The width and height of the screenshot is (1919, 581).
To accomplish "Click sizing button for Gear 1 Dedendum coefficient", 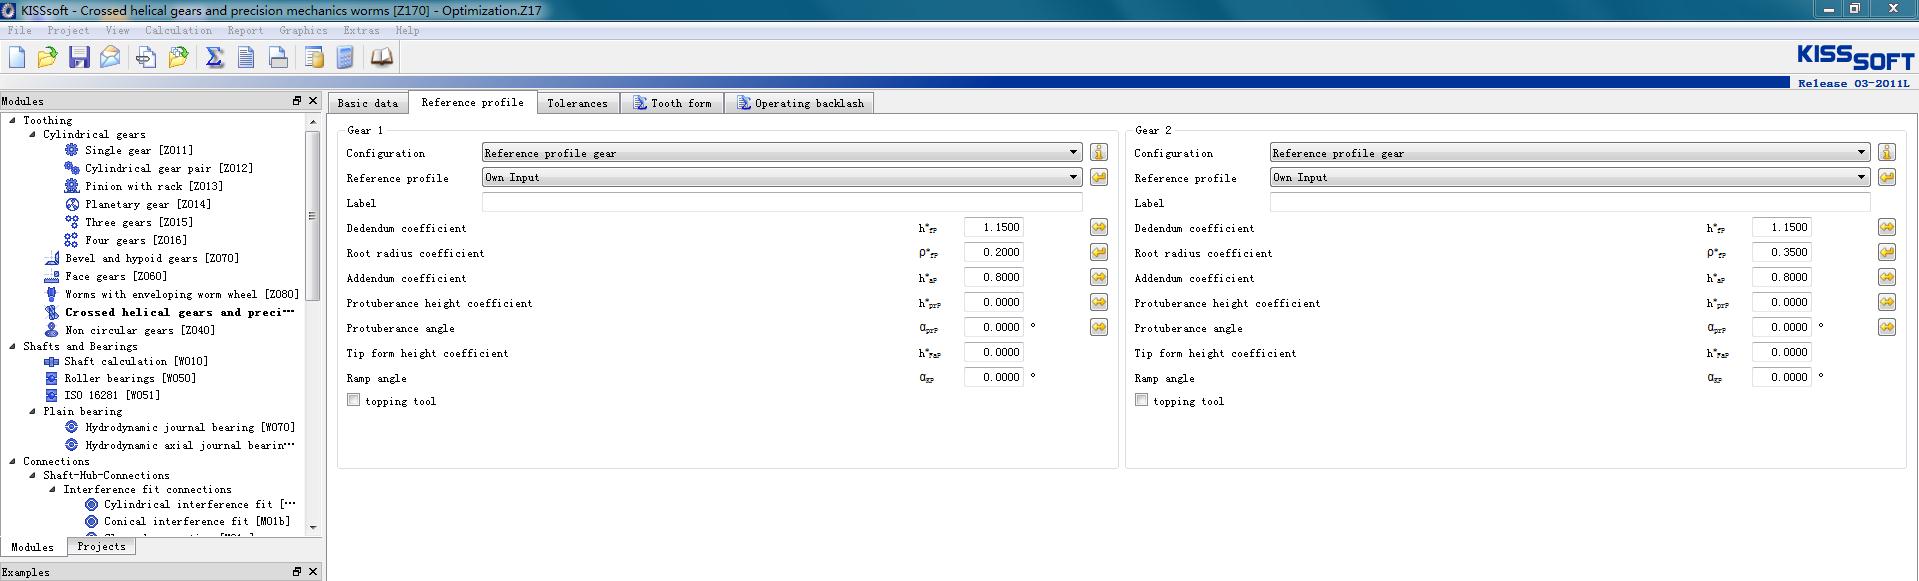I will (x=1098, y=227).
